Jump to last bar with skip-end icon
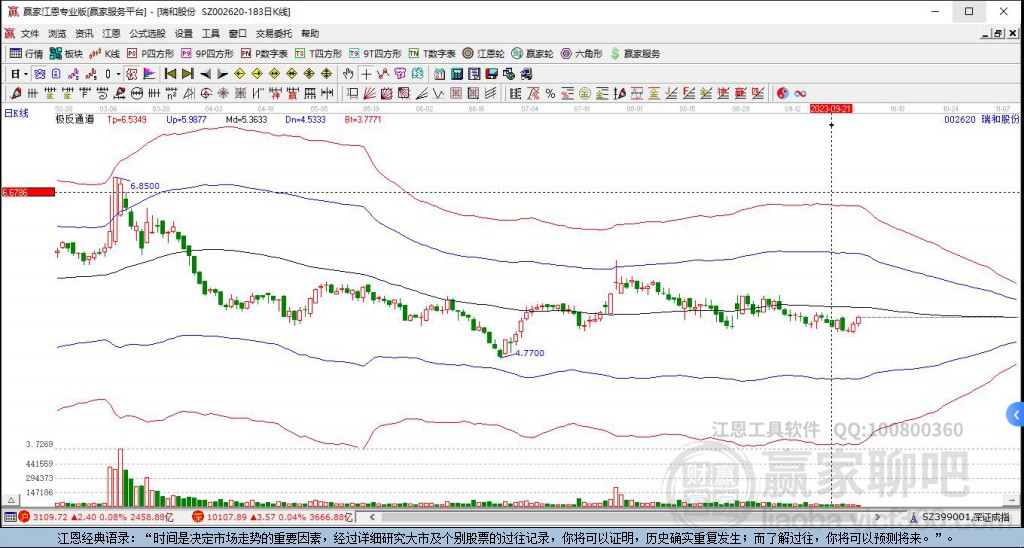The image size is (1024, 548). click(x=187, y=74)
